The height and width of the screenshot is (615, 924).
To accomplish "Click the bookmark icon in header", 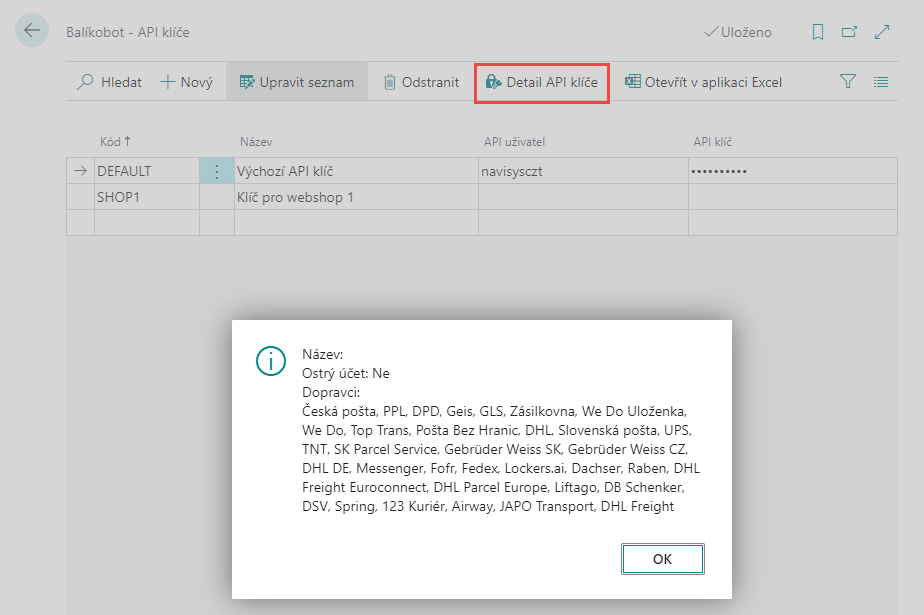I will (817, 32).
